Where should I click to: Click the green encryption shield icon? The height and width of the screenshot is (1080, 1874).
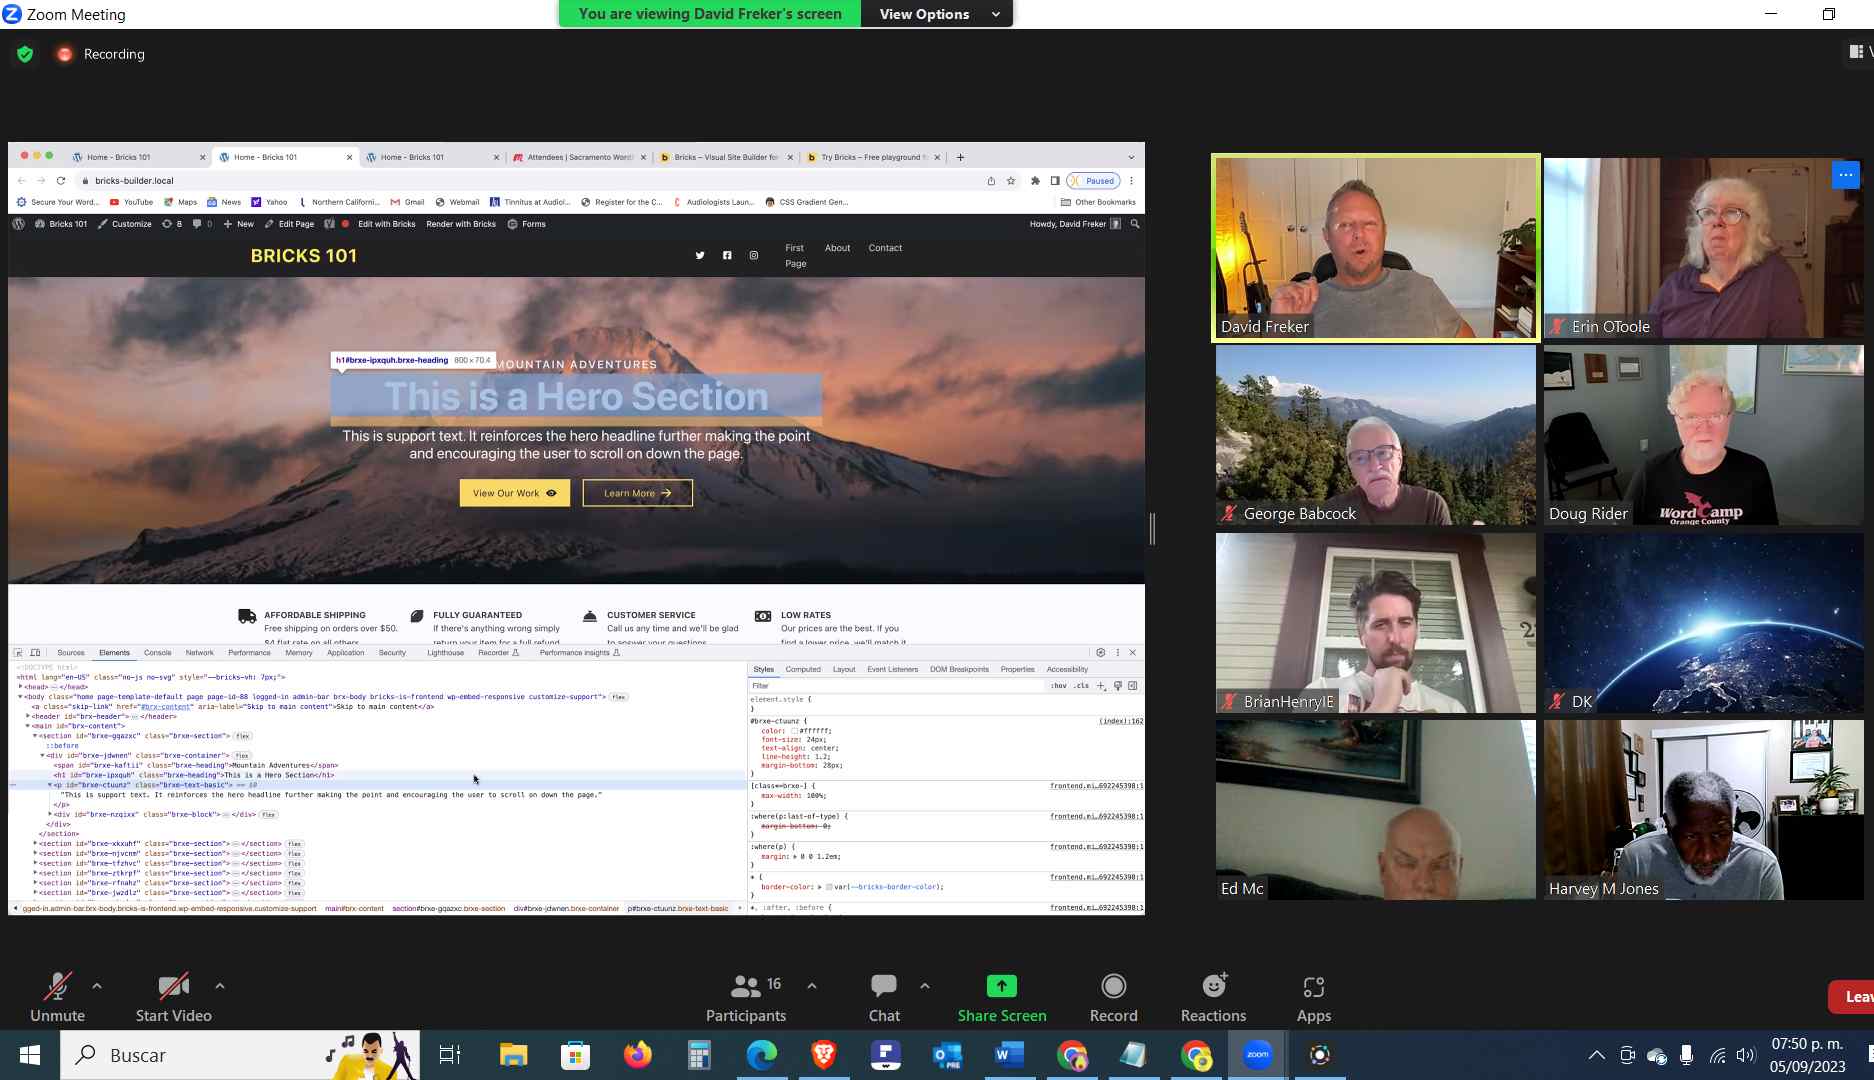pos(25,54)
